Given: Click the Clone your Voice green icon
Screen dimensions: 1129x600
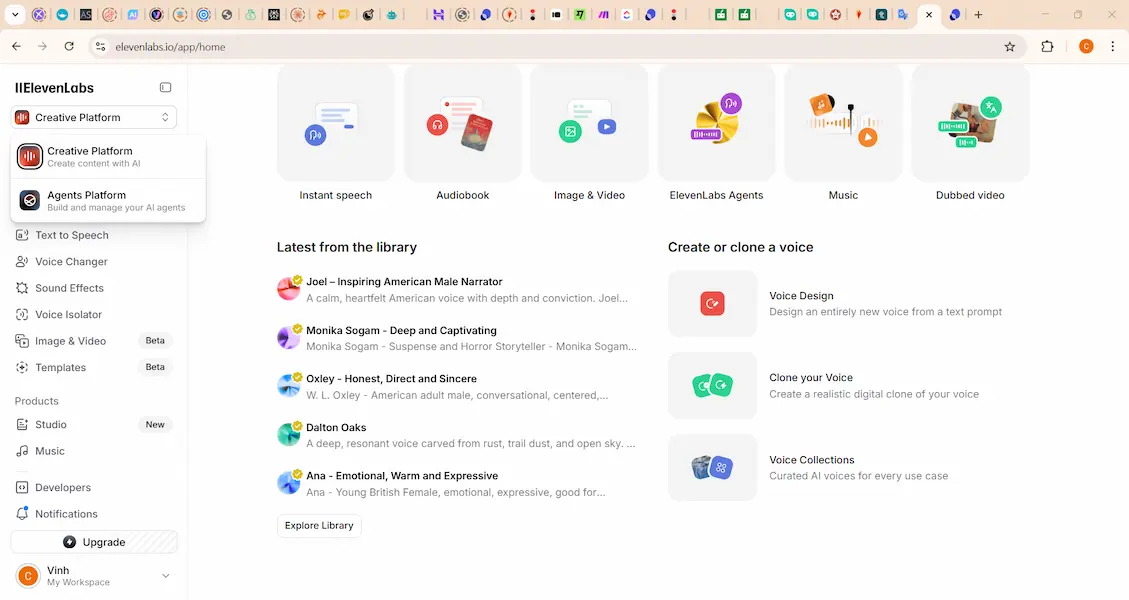Looking at the screenshot, I should tap(712, 385).
